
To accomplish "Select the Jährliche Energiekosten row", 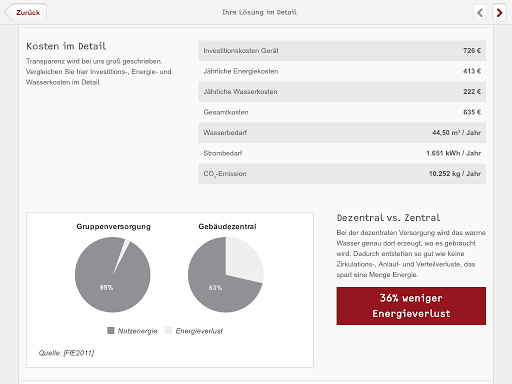I will [x=342, y=71].
